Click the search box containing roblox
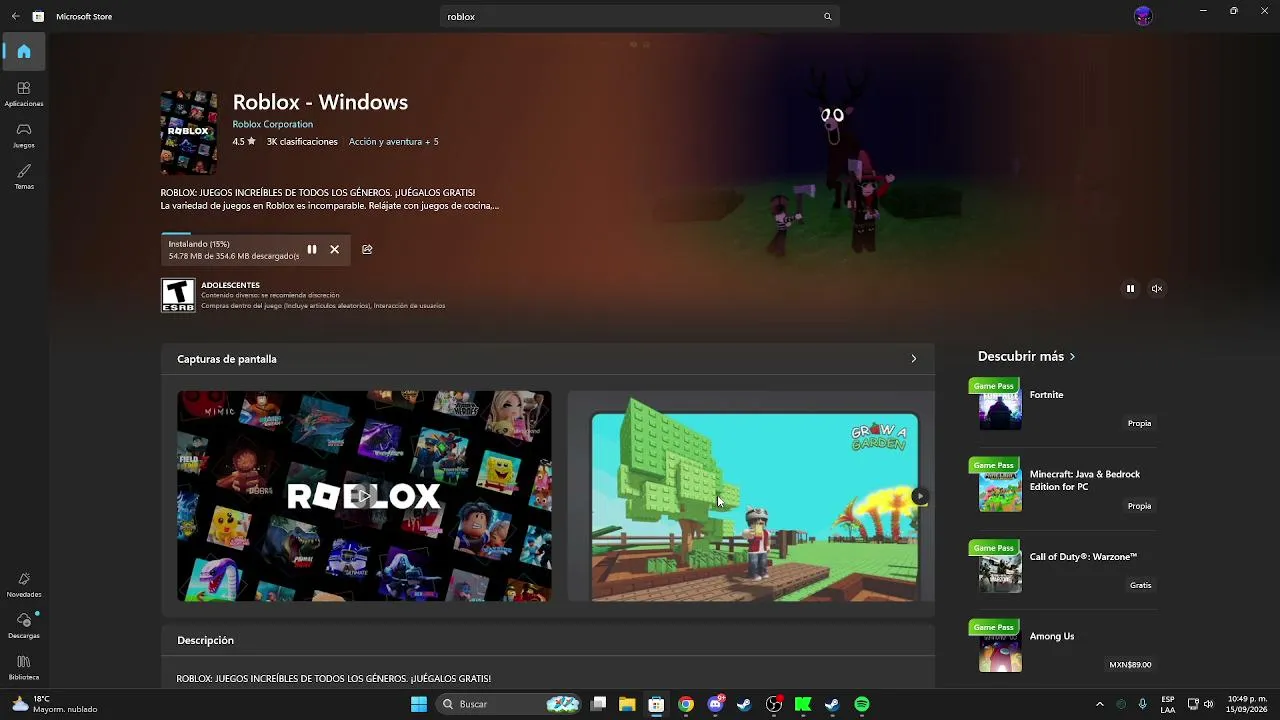 point(640,16)
